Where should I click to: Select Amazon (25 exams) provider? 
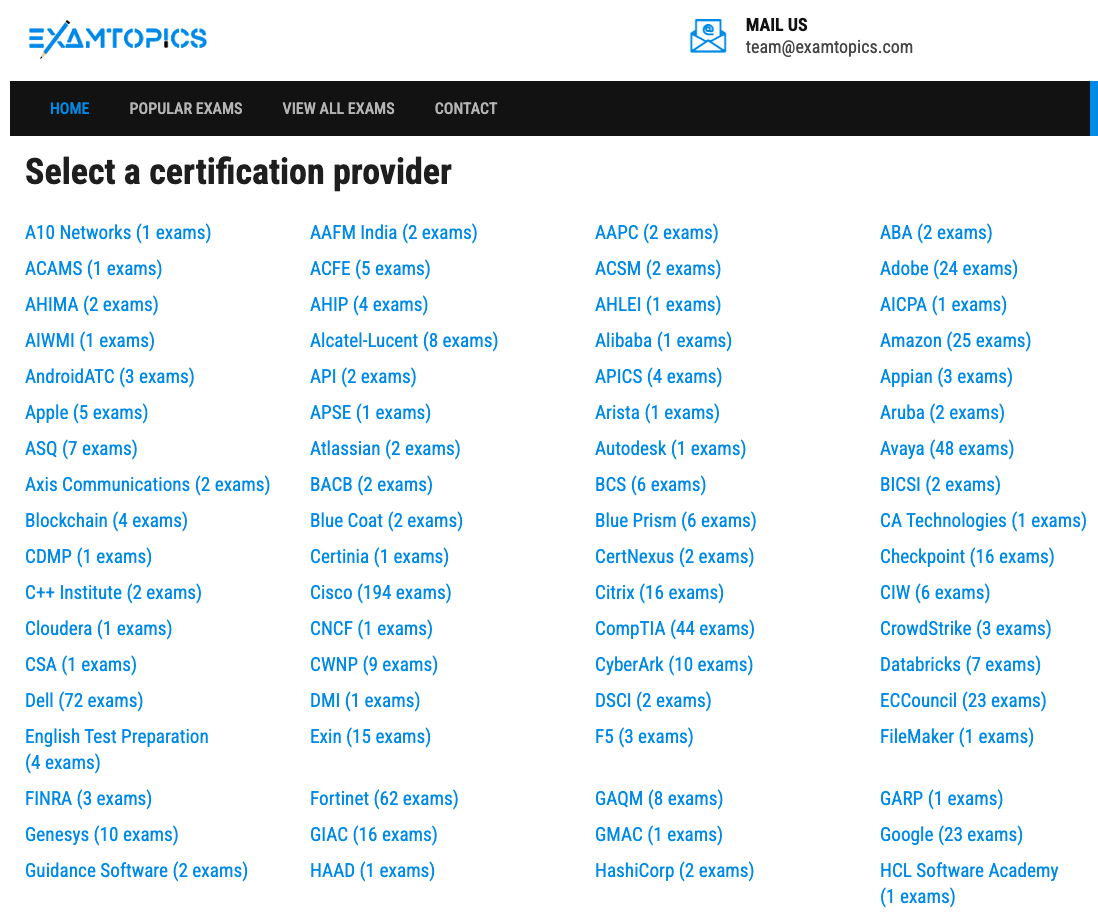tap(955, 341)
